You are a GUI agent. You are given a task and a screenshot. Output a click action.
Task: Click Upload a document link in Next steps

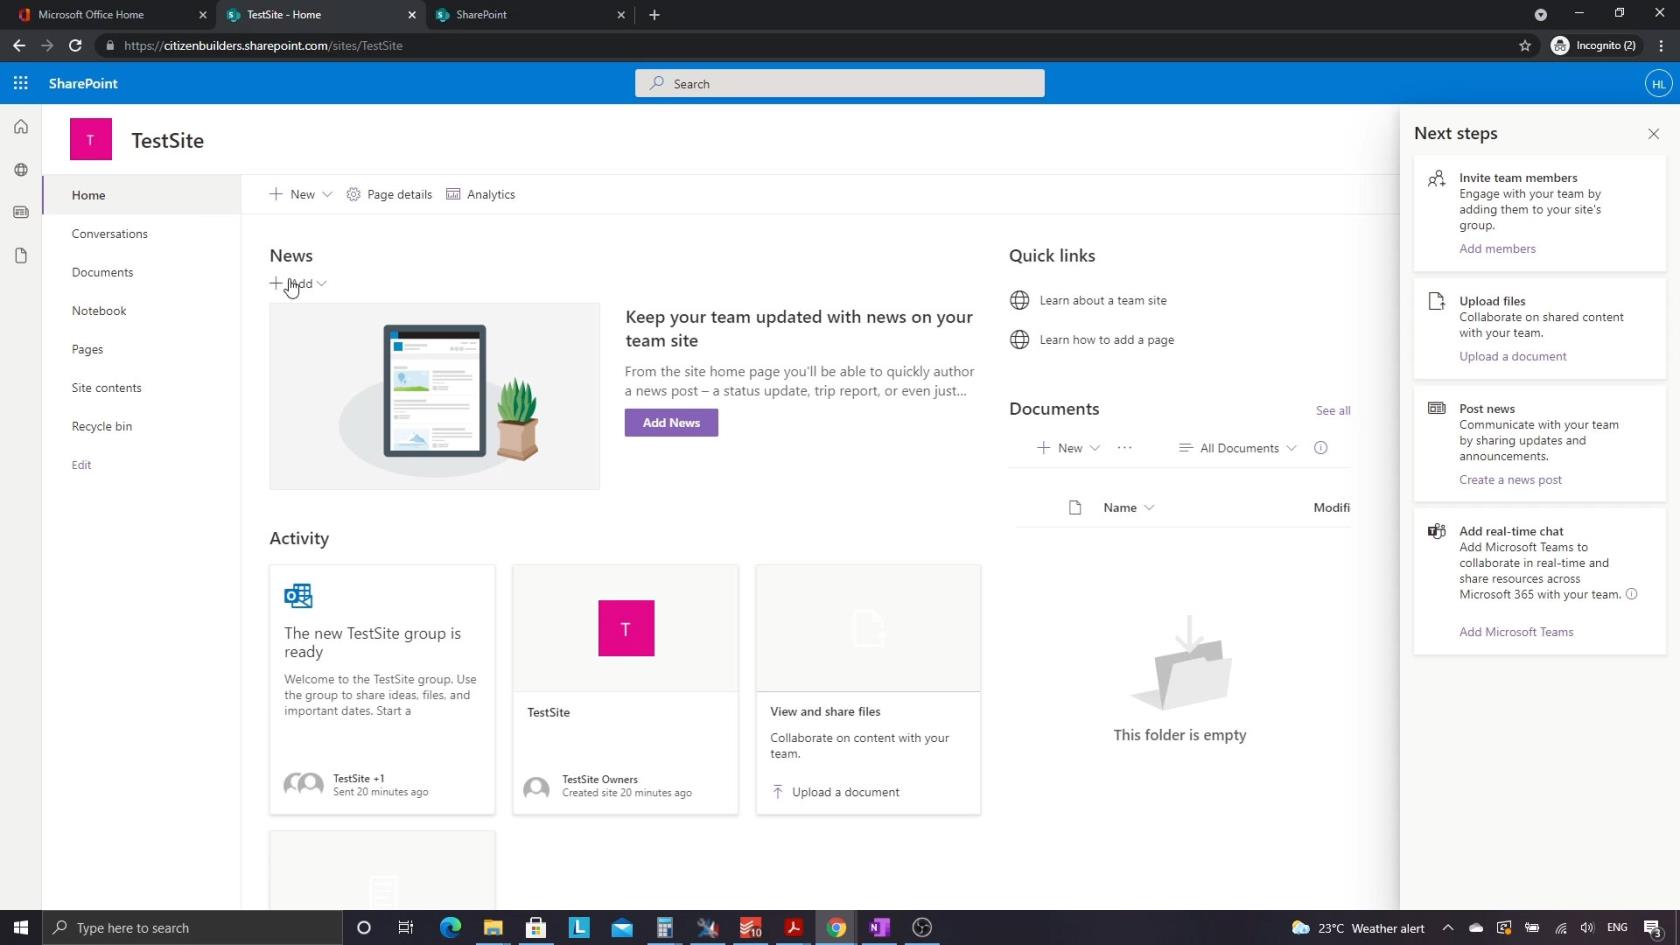coord(1512,357)
